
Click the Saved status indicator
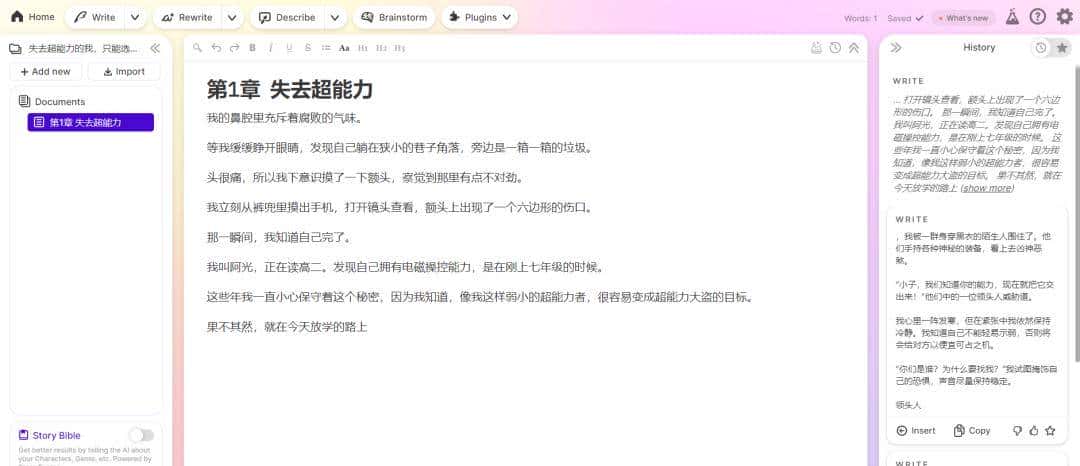(904, 19)
